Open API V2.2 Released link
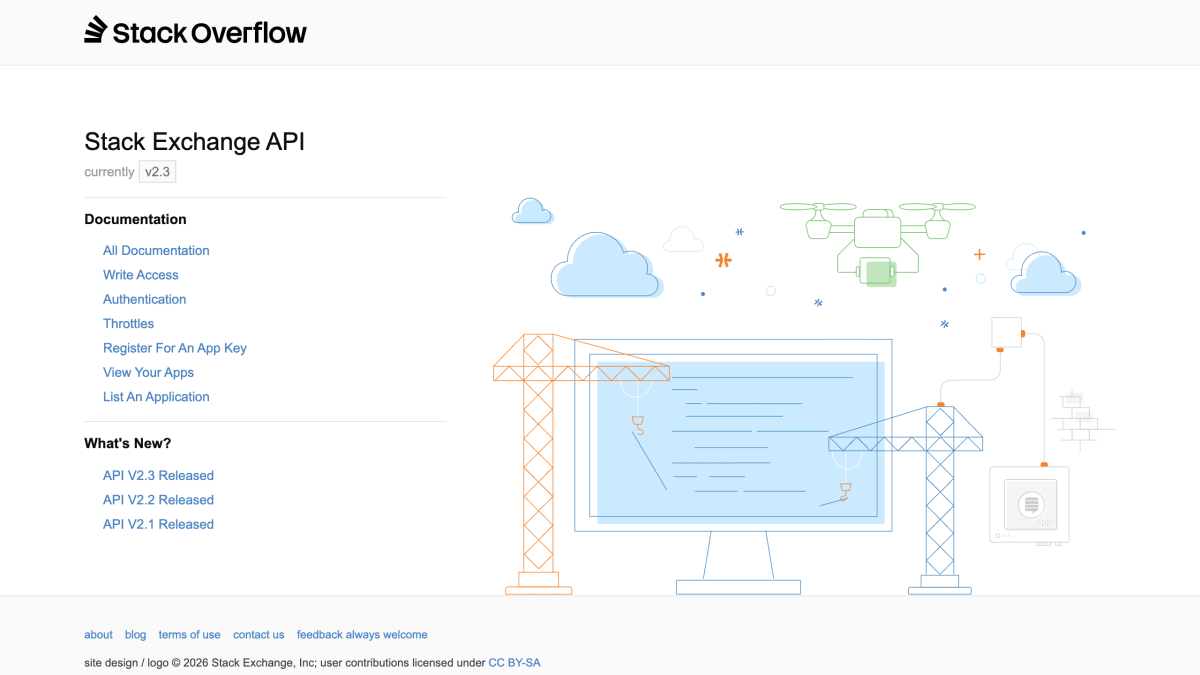1200x675 pixels. click(158, 500)
